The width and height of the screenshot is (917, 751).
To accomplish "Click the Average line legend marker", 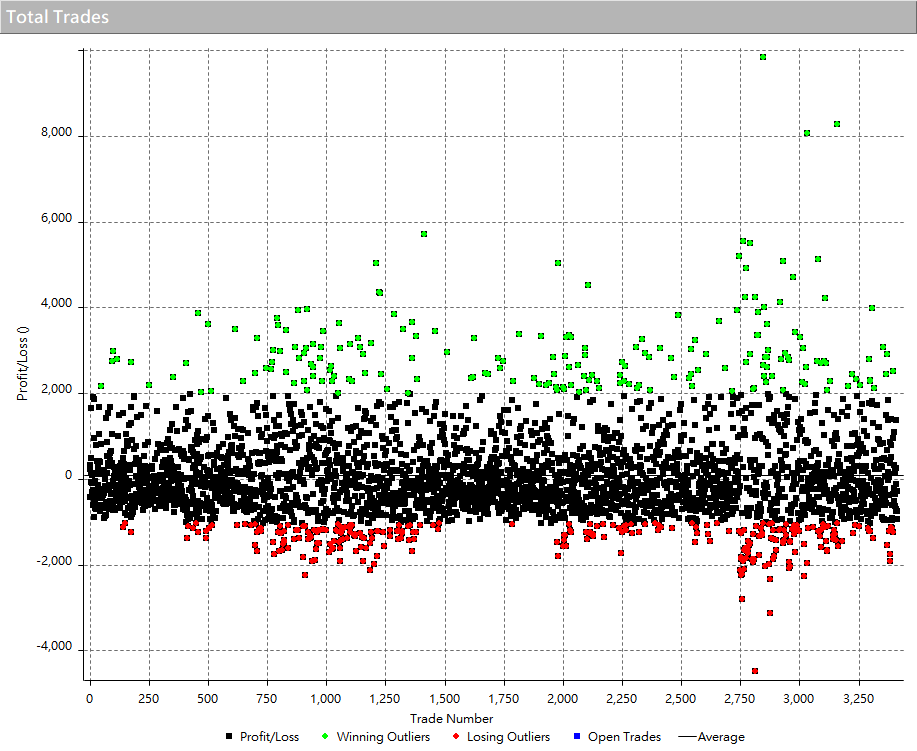I will (687, 737).
